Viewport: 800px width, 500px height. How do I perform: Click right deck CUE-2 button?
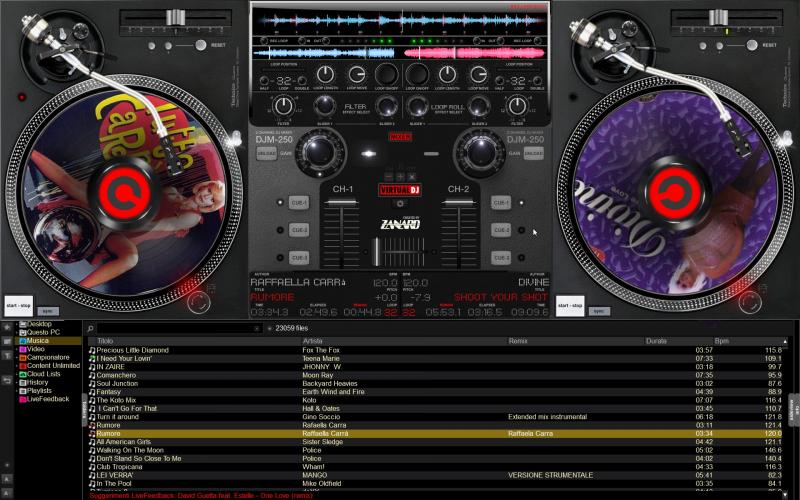point(501,230)
